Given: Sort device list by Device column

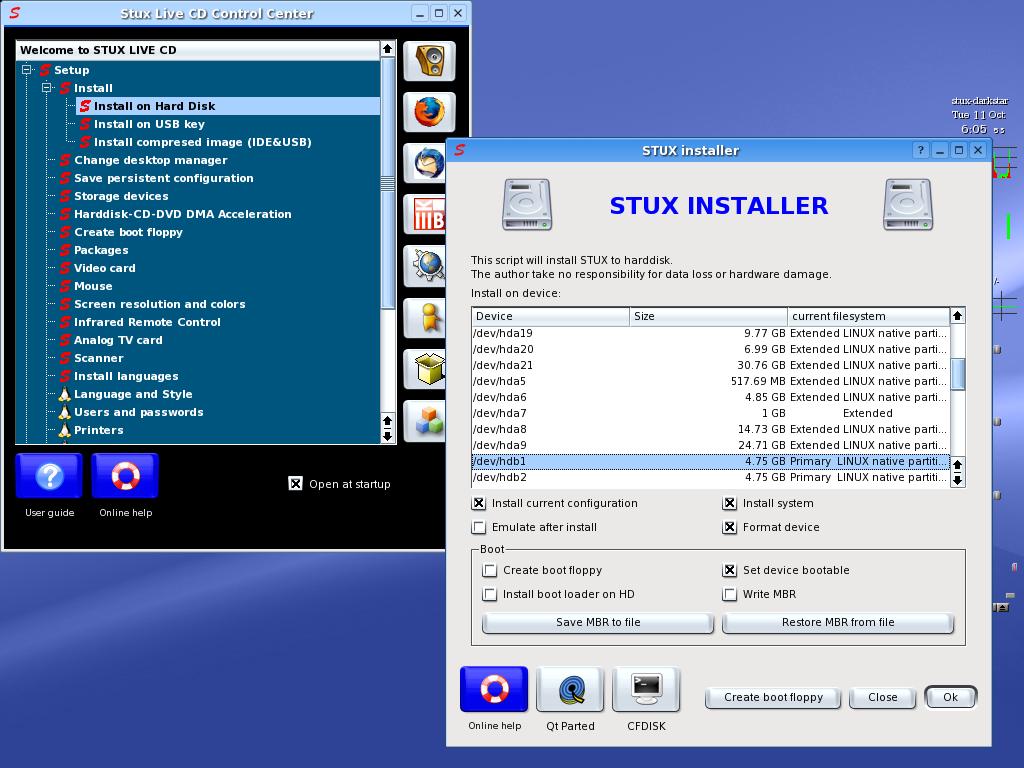Looking at the screenshot, I should point(551,316).
